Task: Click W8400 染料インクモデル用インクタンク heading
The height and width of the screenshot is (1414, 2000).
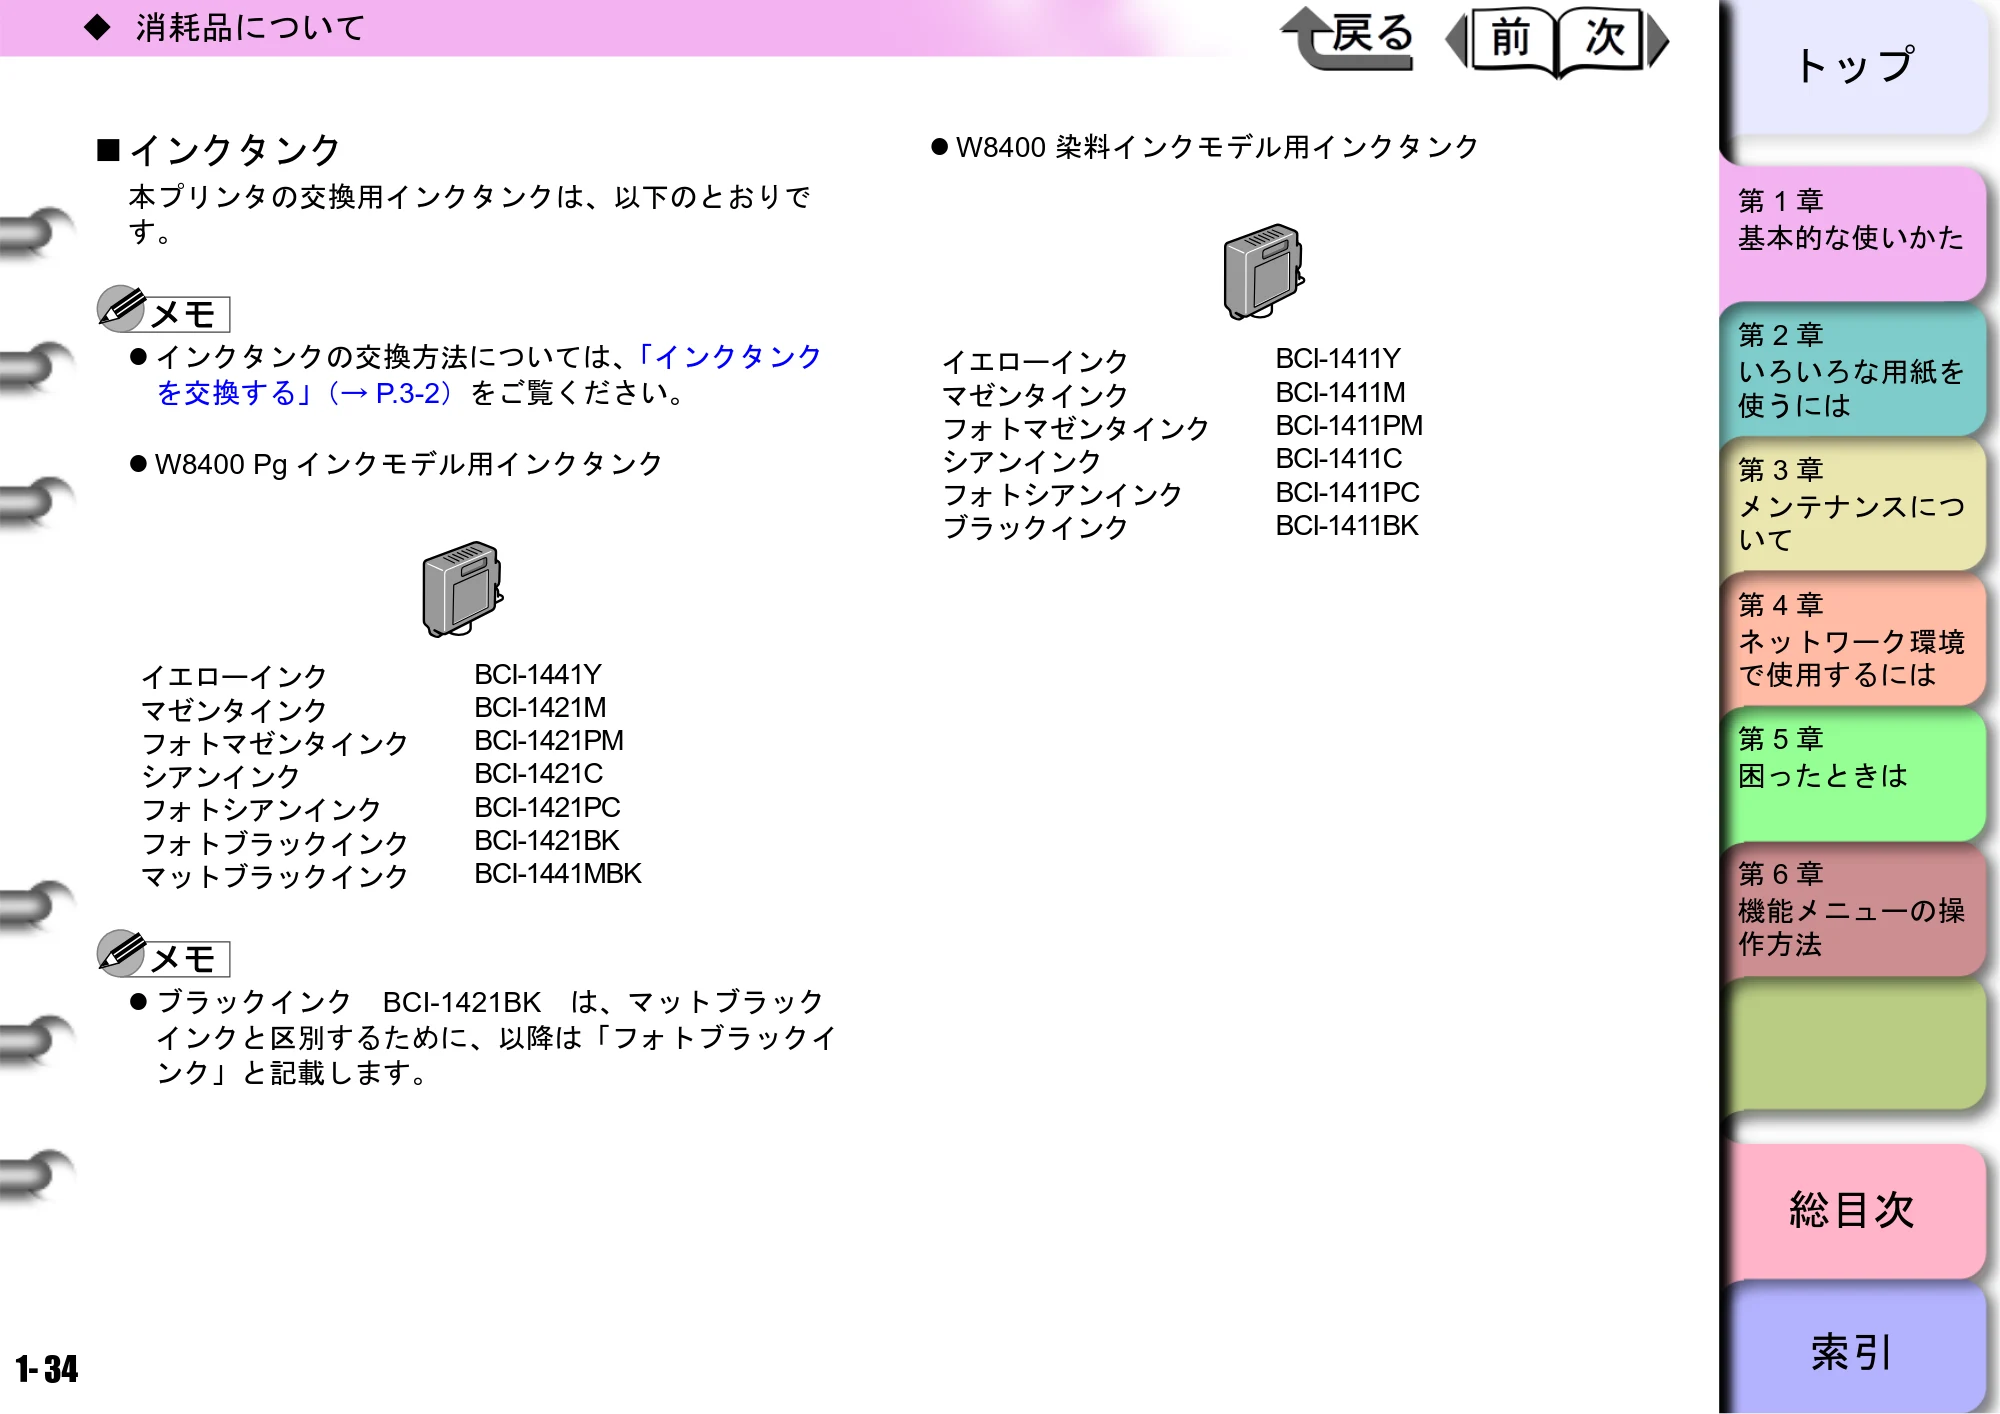Action: pos(1217,148)
